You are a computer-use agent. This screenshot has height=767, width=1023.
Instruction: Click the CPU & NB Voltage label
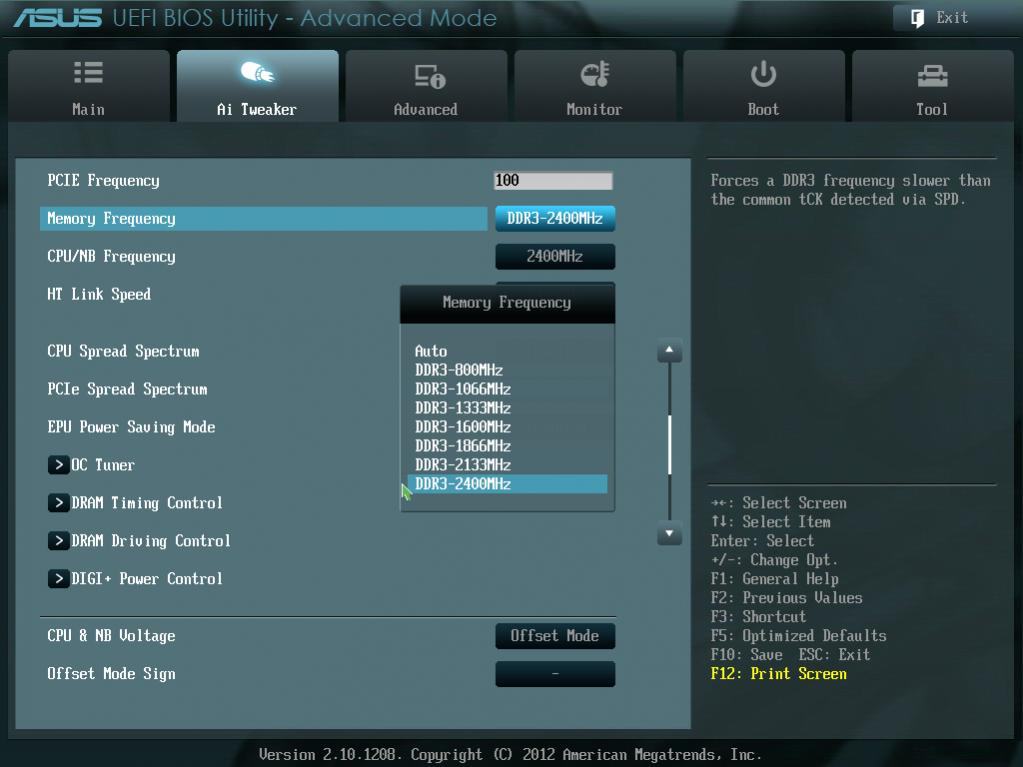point(112,636)
